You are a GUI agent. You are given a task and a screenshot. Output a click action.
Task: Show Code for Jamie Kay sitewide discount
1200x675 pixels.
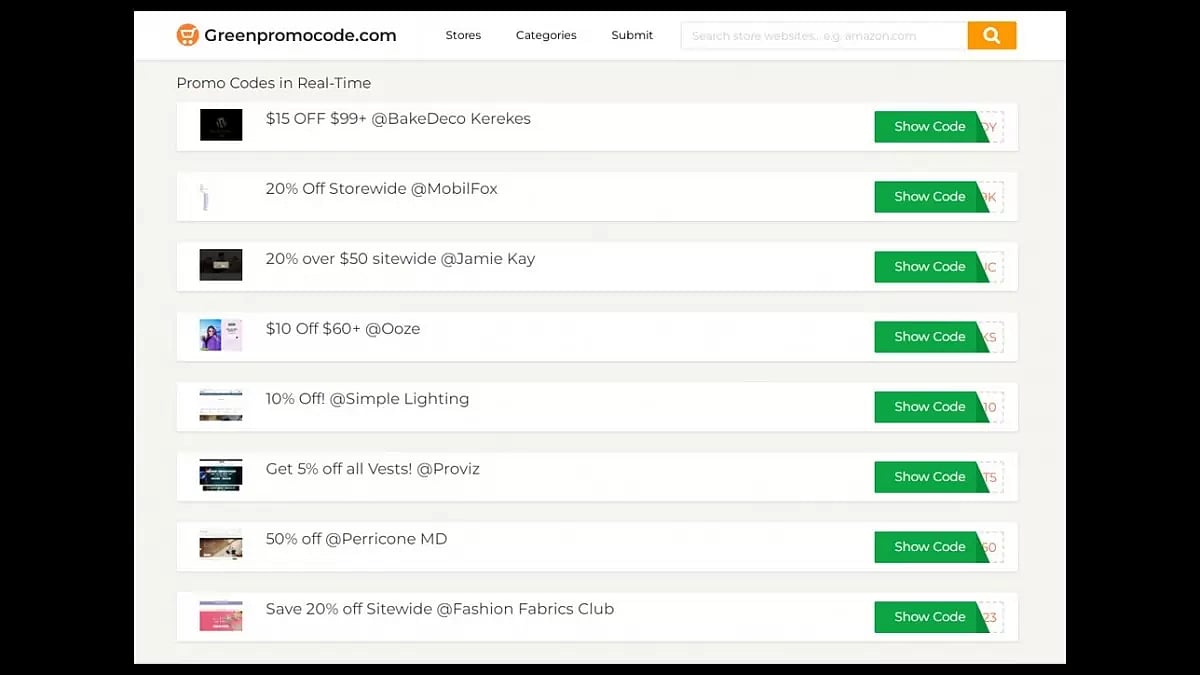pyautogui.click(x=928, y=266)
